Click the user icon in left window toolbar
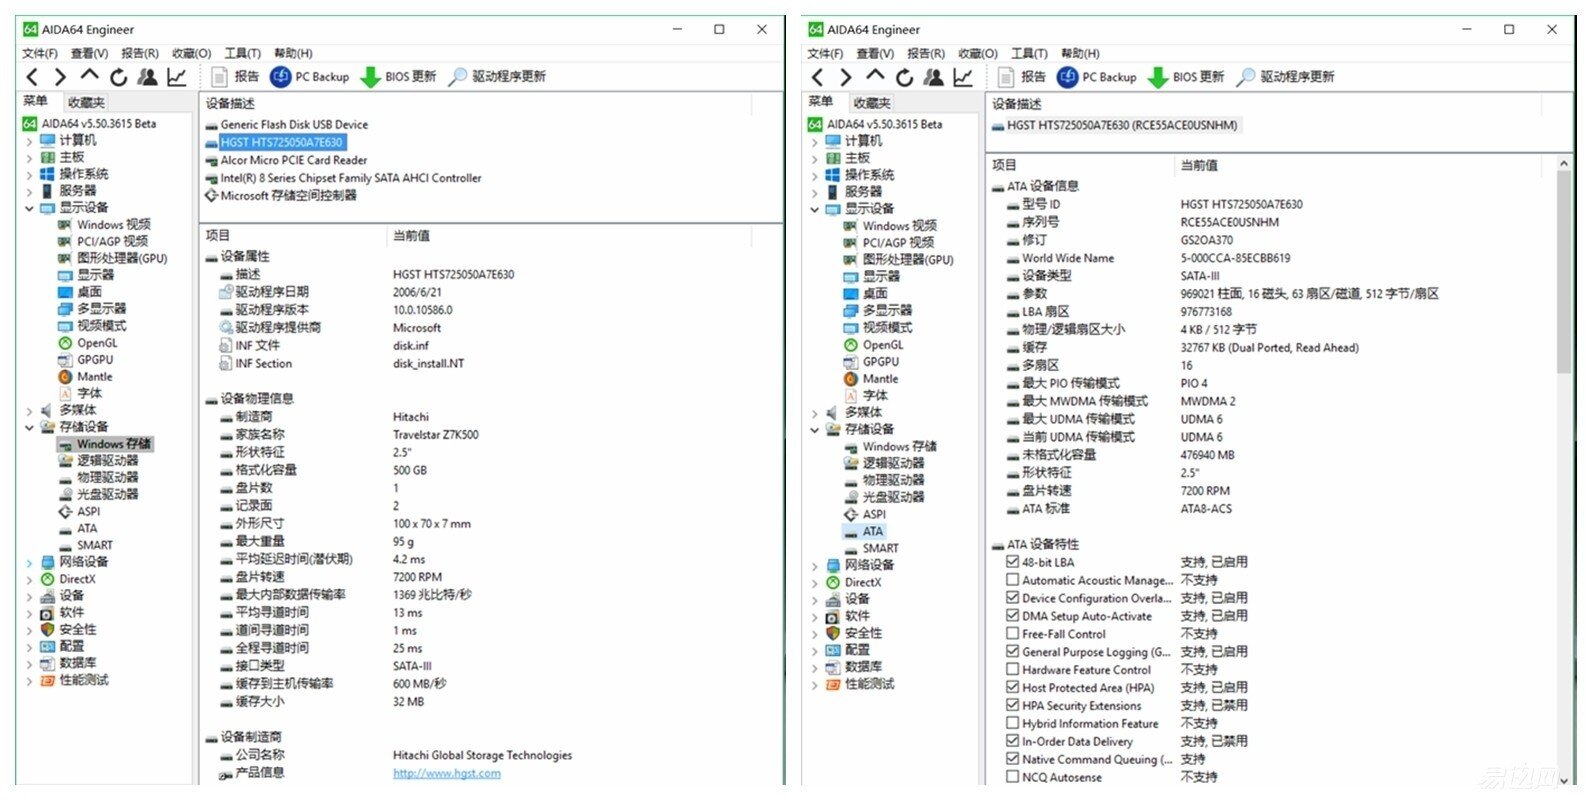This screenshot has width=1592, height=800. 148,77
